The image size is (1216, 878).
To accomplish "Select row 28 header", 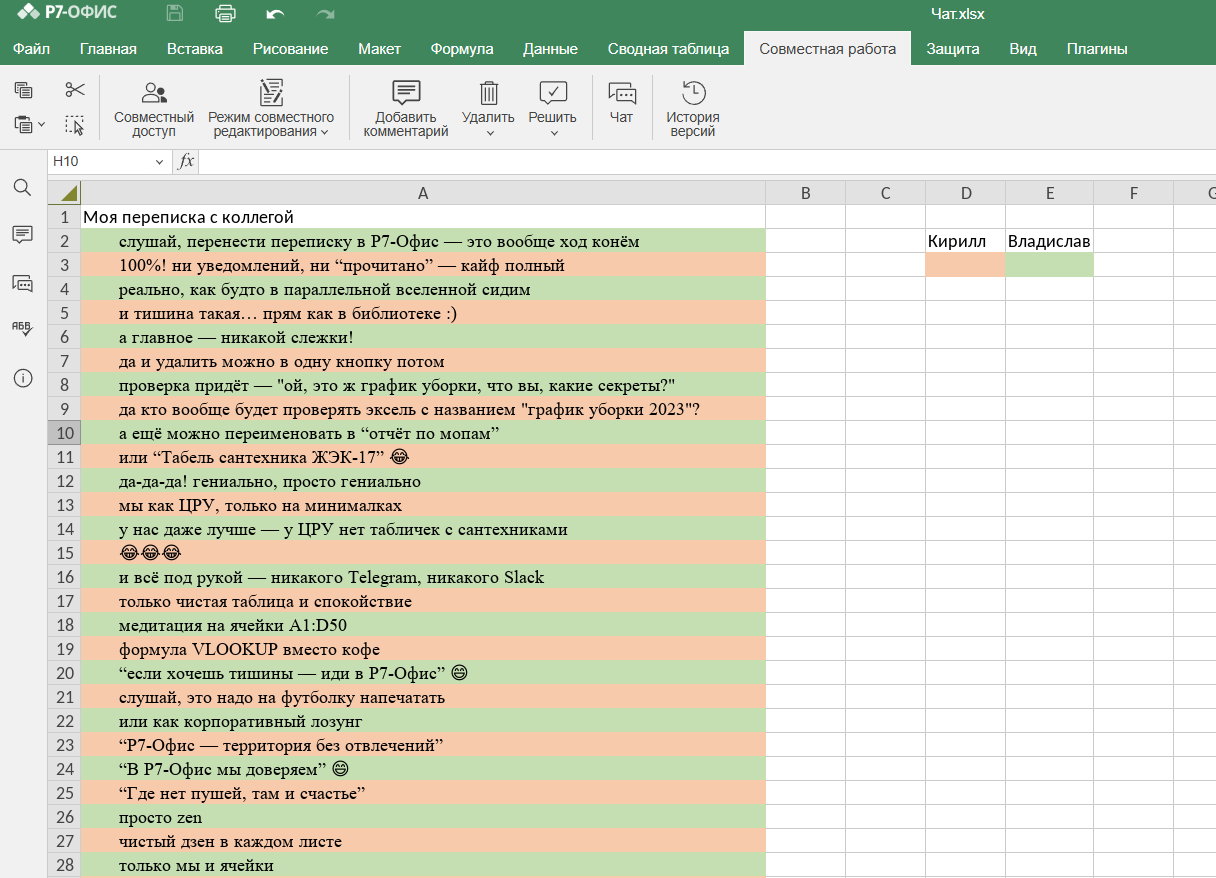I will (65, 865).
